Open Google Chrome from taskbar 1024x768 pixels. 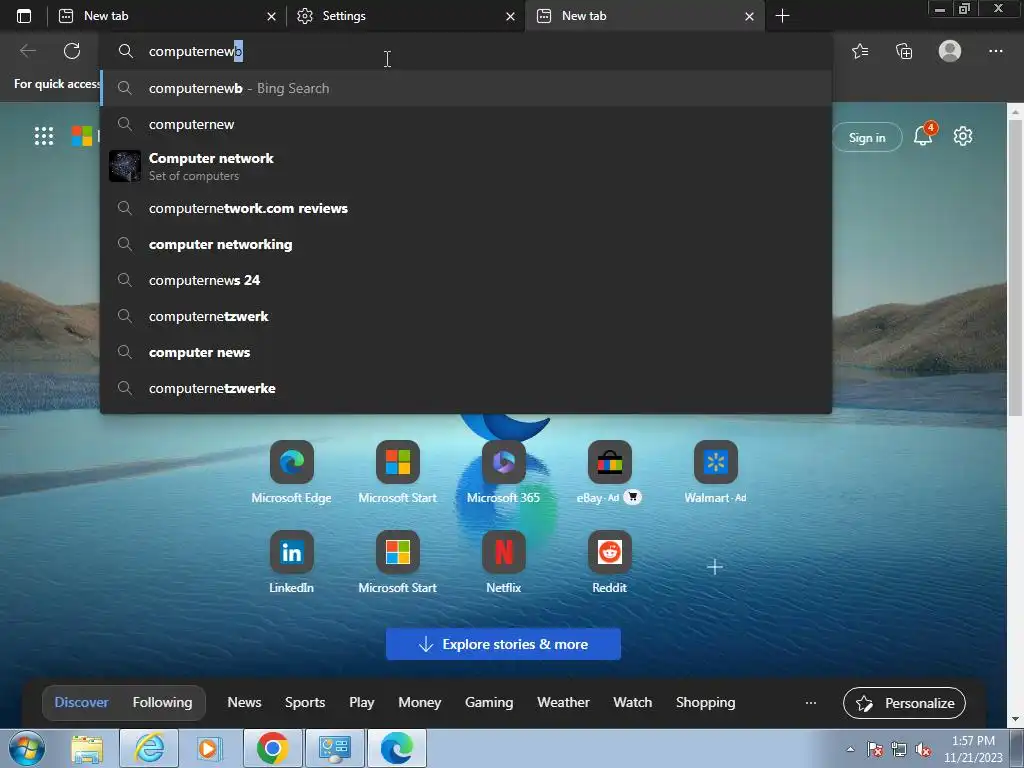(272, 748)
